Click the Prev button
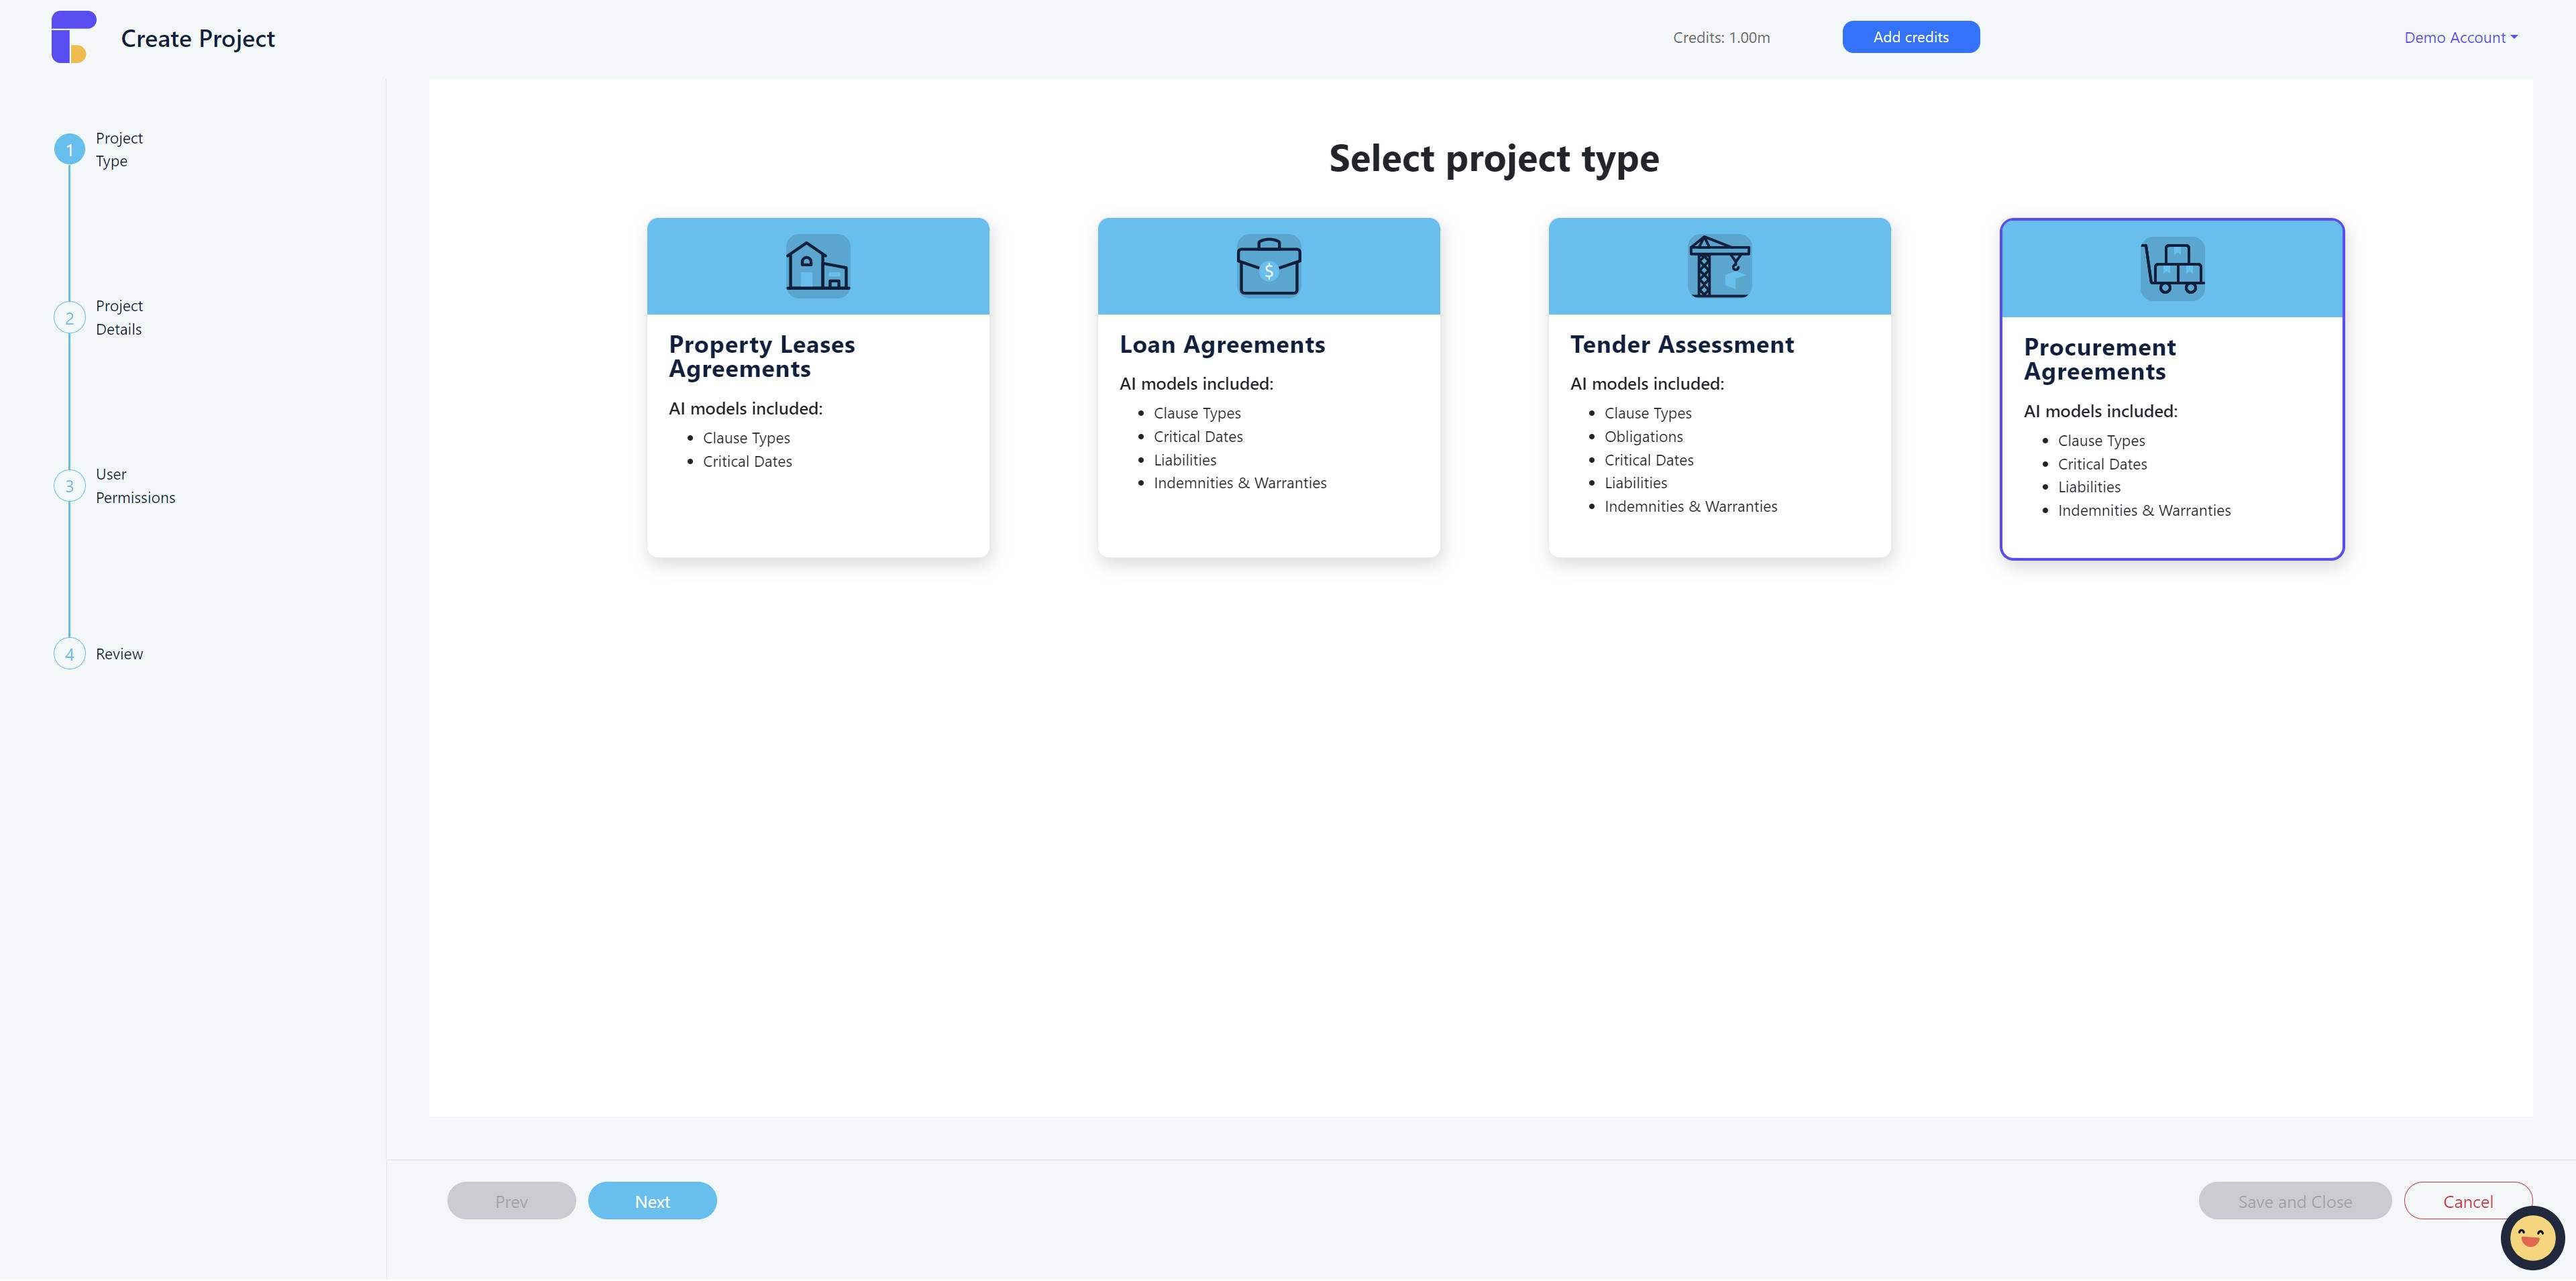 511,1201
